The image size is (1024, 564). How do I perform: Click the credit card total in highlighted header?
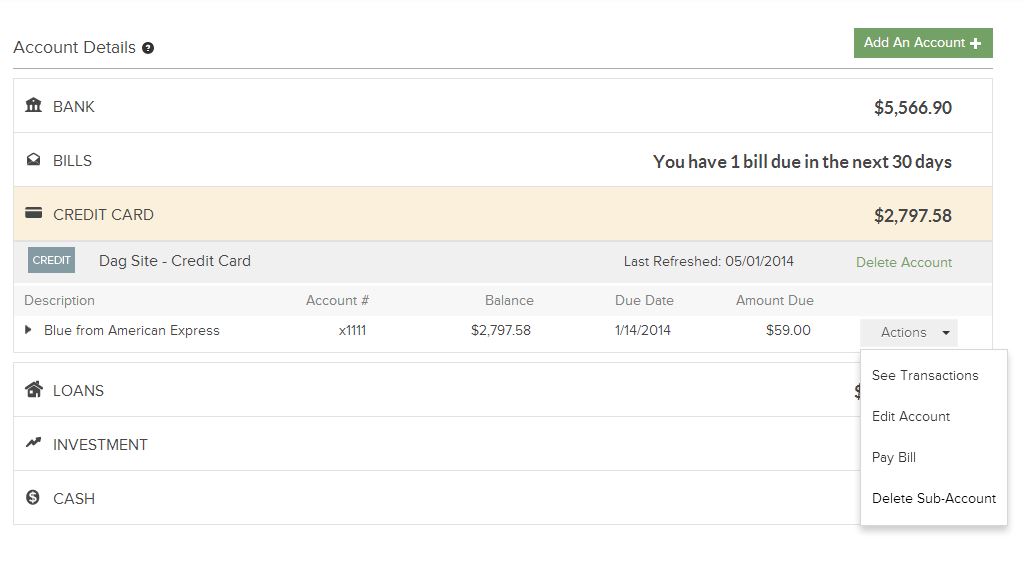(x=913, y=216)
